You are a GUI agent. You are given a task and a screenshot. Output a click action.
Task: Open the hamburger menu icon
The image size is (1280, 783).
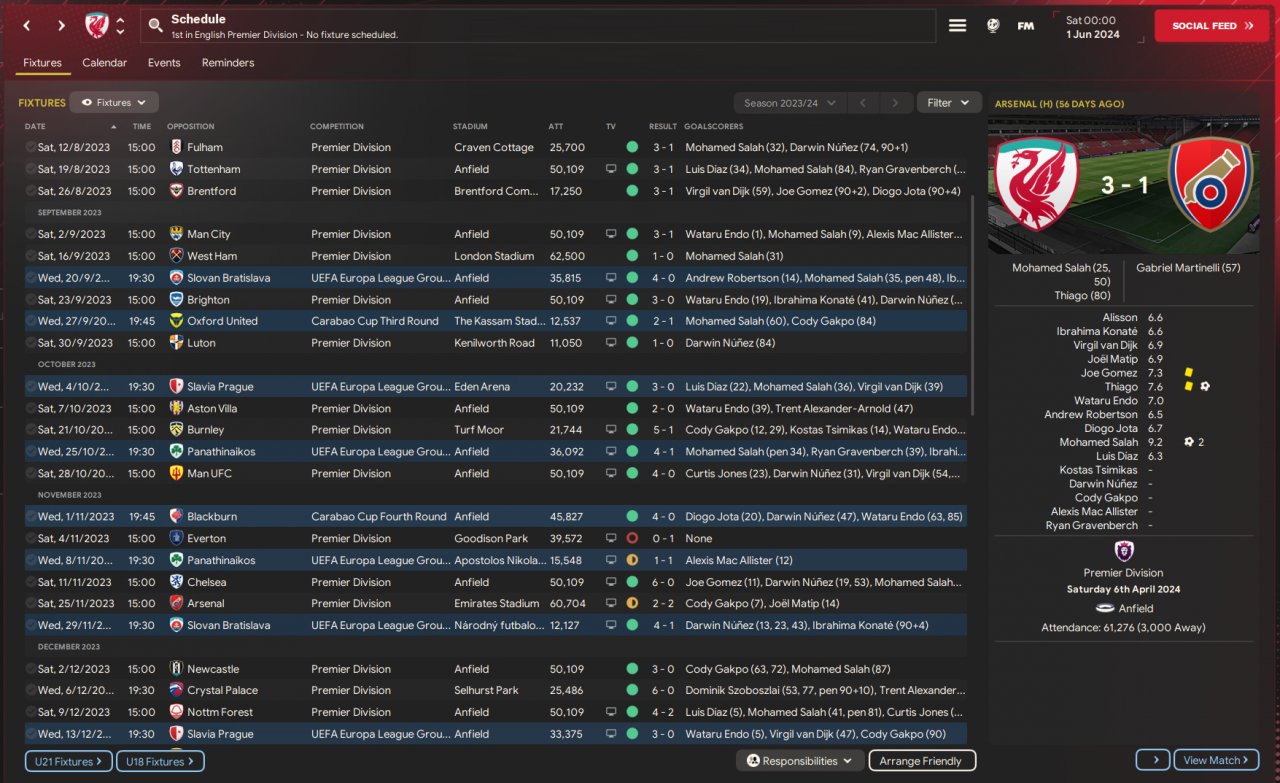958,26
